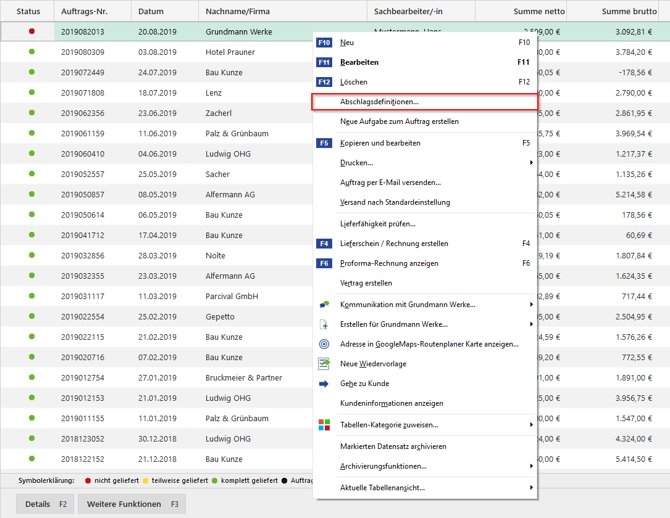Screen dimensions: 670x518
Task: Click green status dot of order 2019061159
Action: [32, 133]
